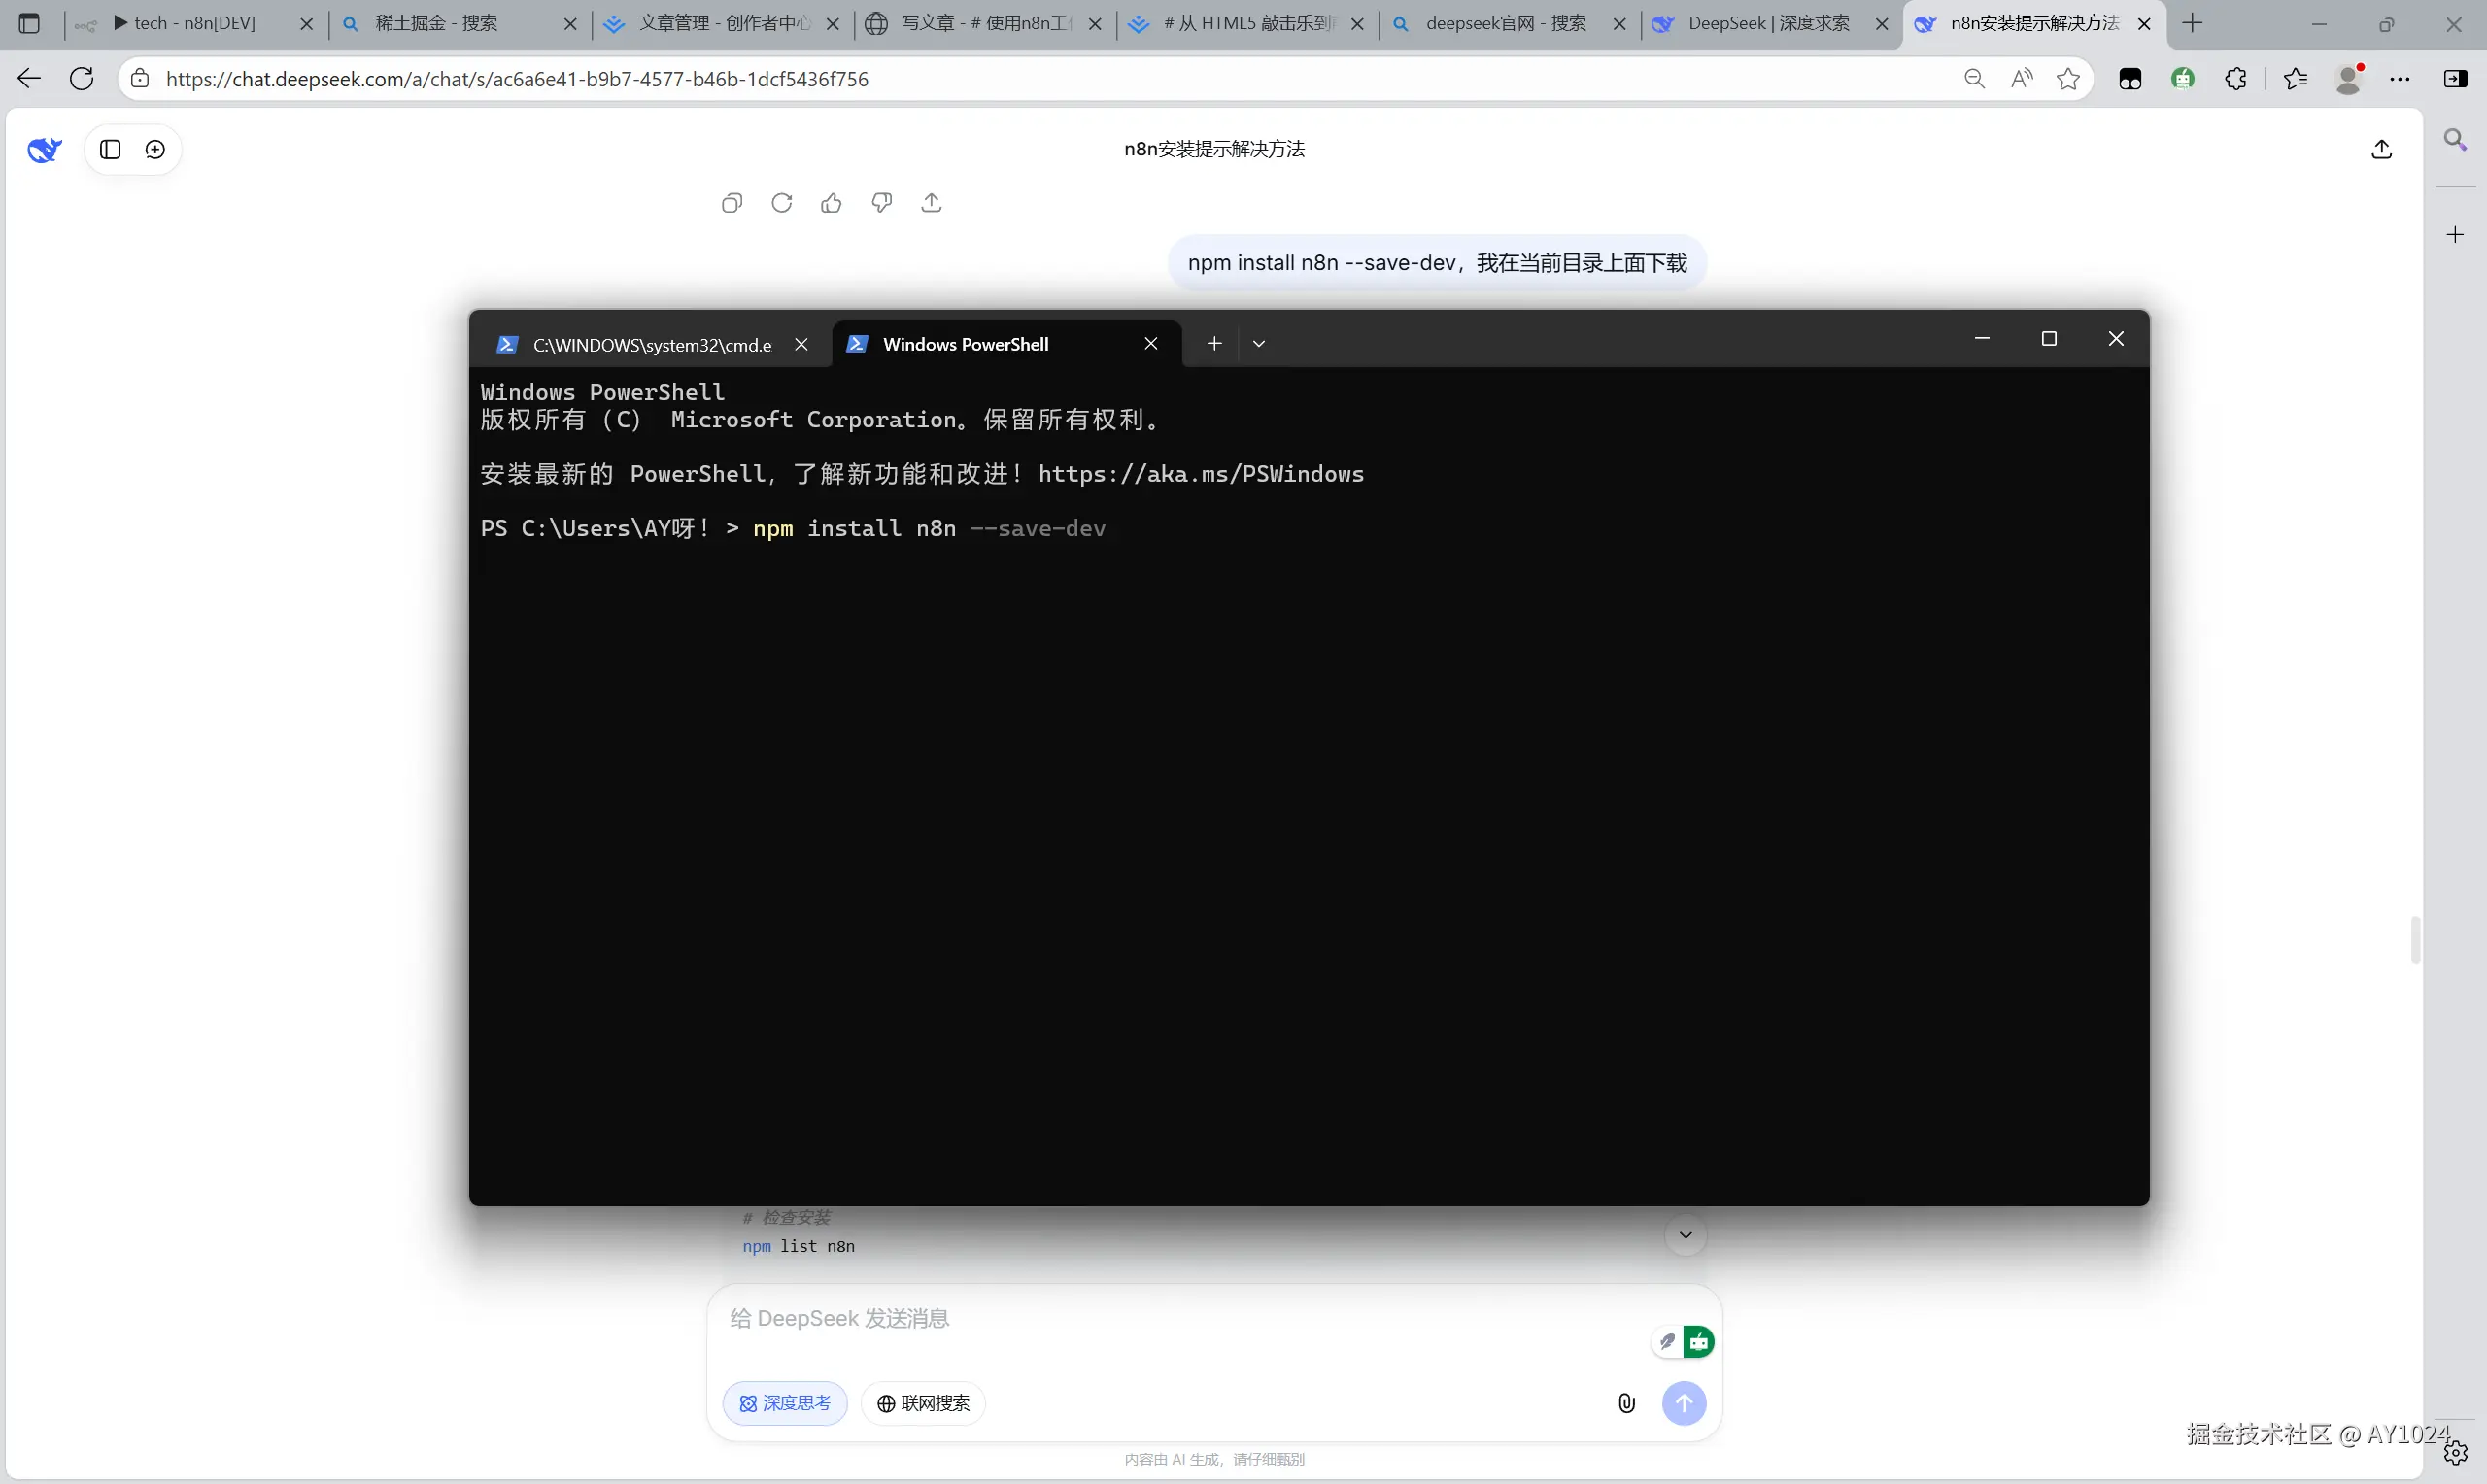
Task: Switch to the Windows PowerShell tab
Action: (966, 343)
